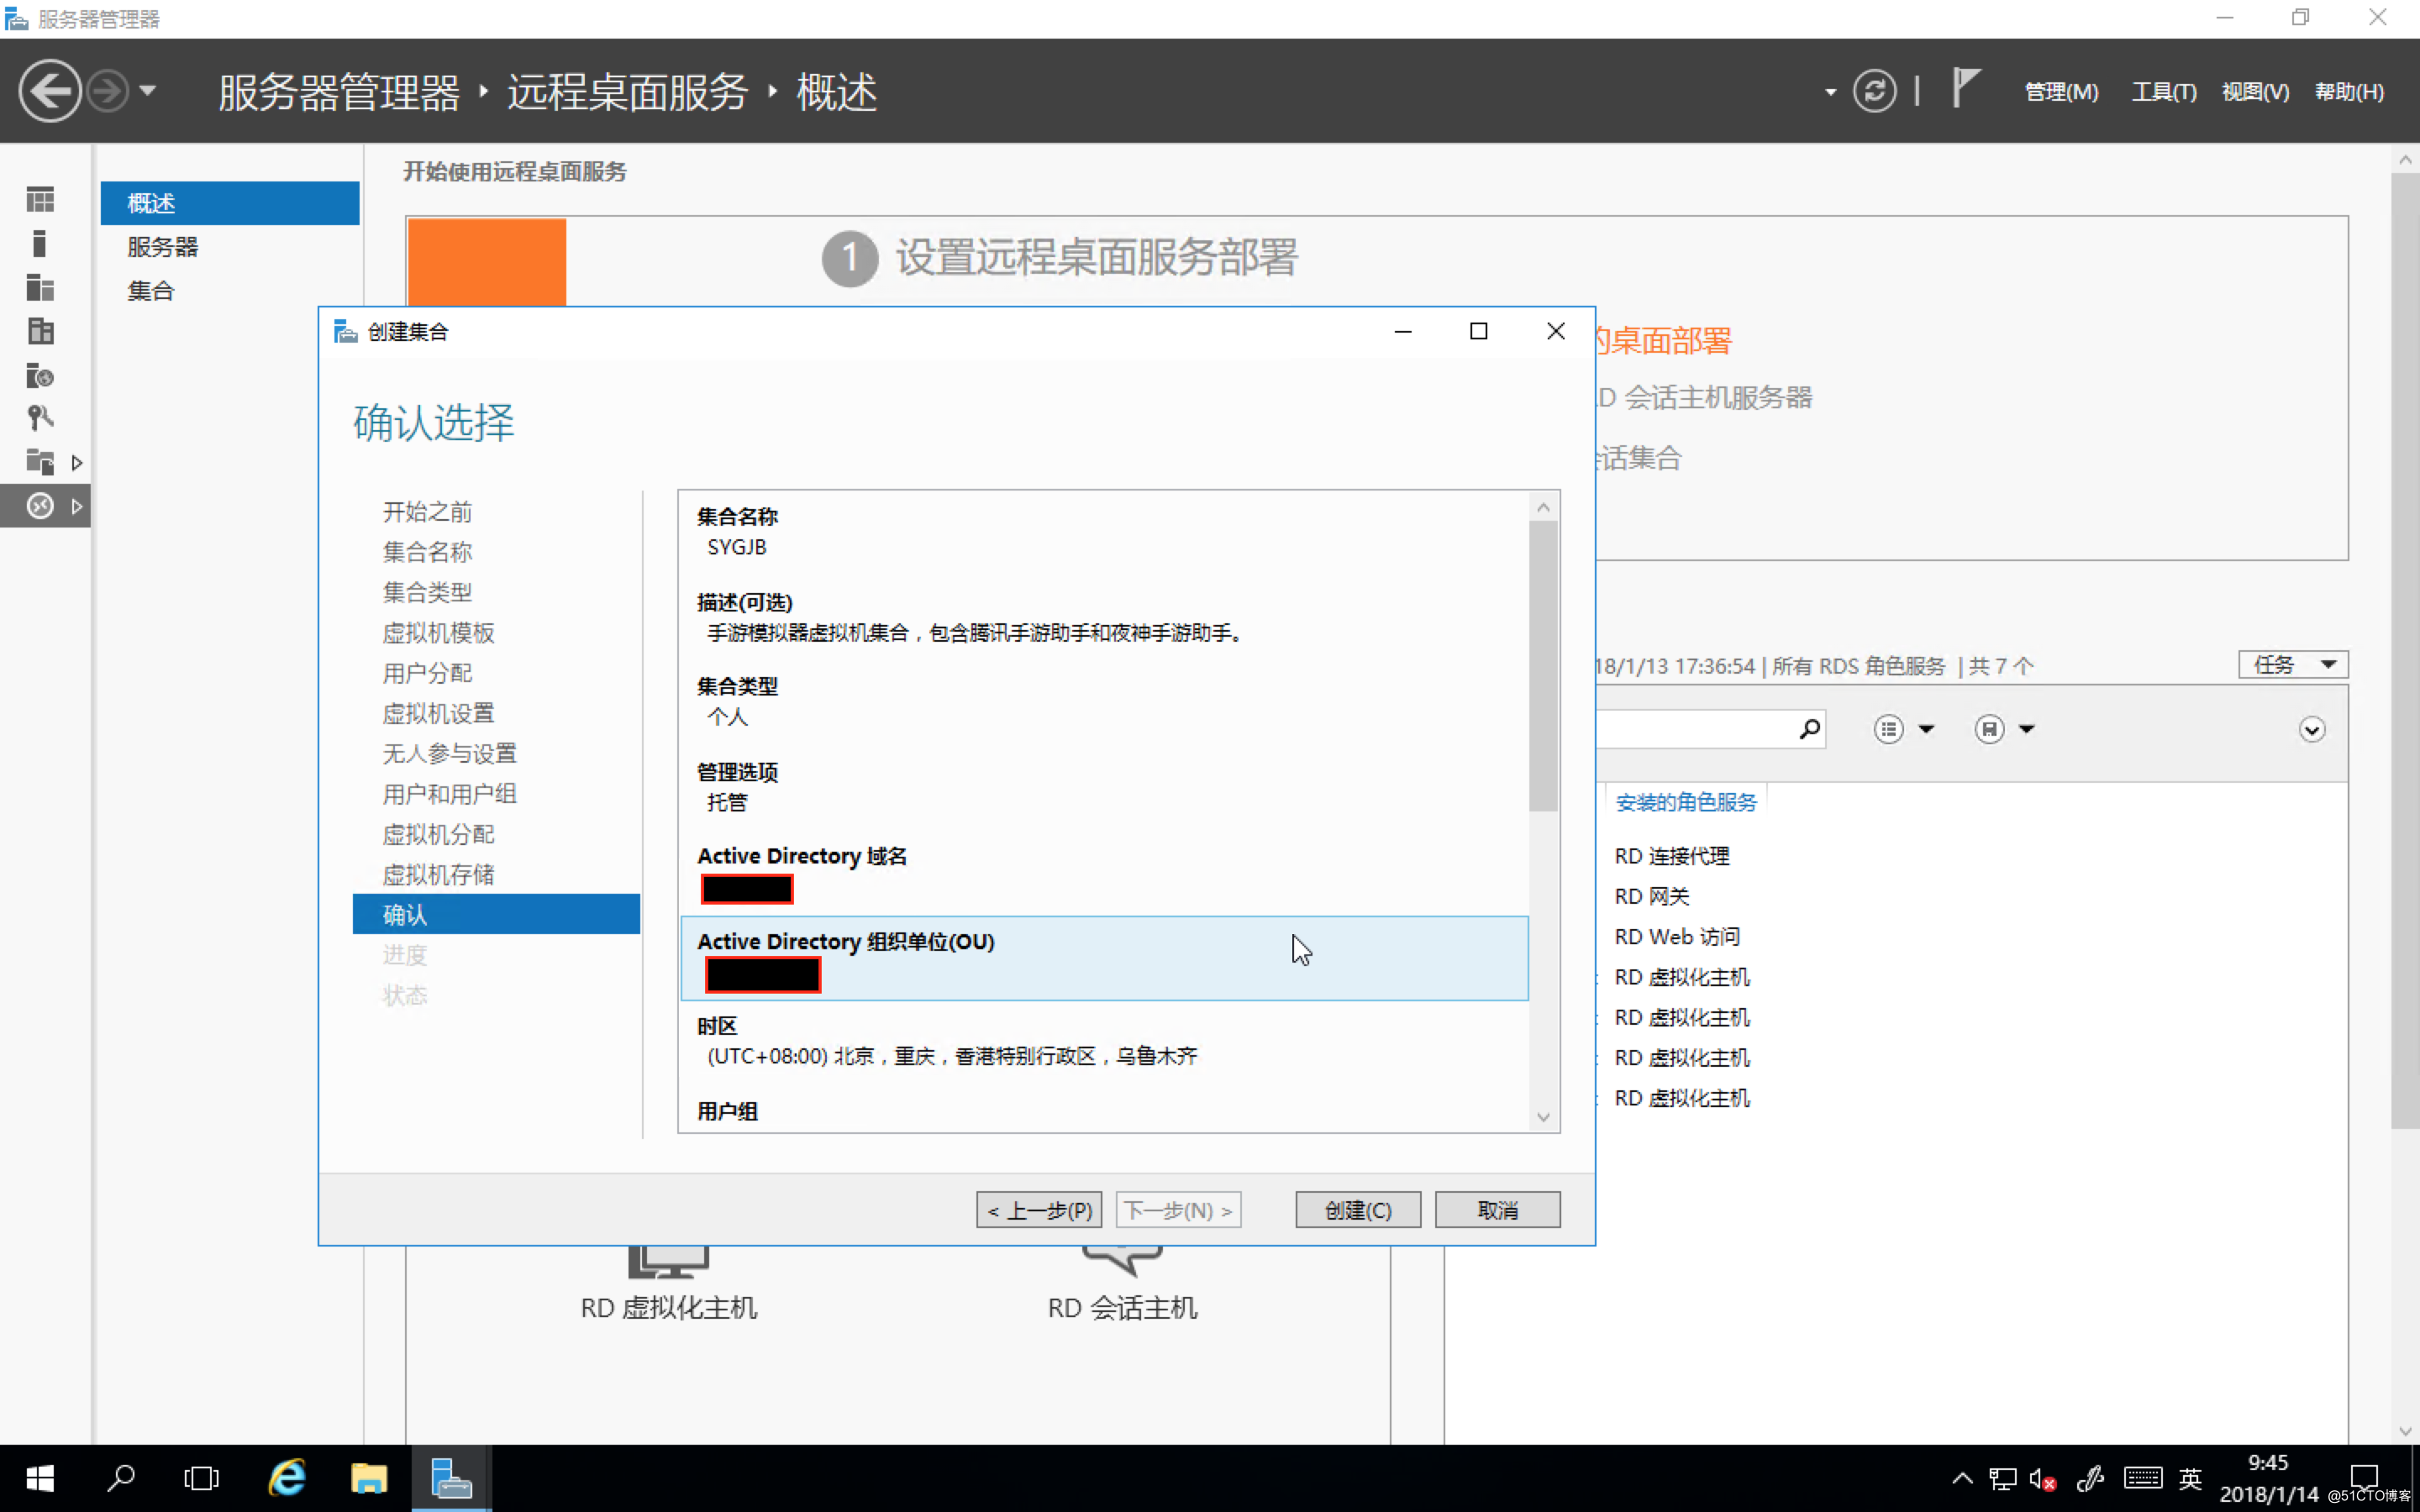Click the back navigation arrow in Server Manager
The width and height of the screenshot is (2420, 1512).
(x=49, y=91)
